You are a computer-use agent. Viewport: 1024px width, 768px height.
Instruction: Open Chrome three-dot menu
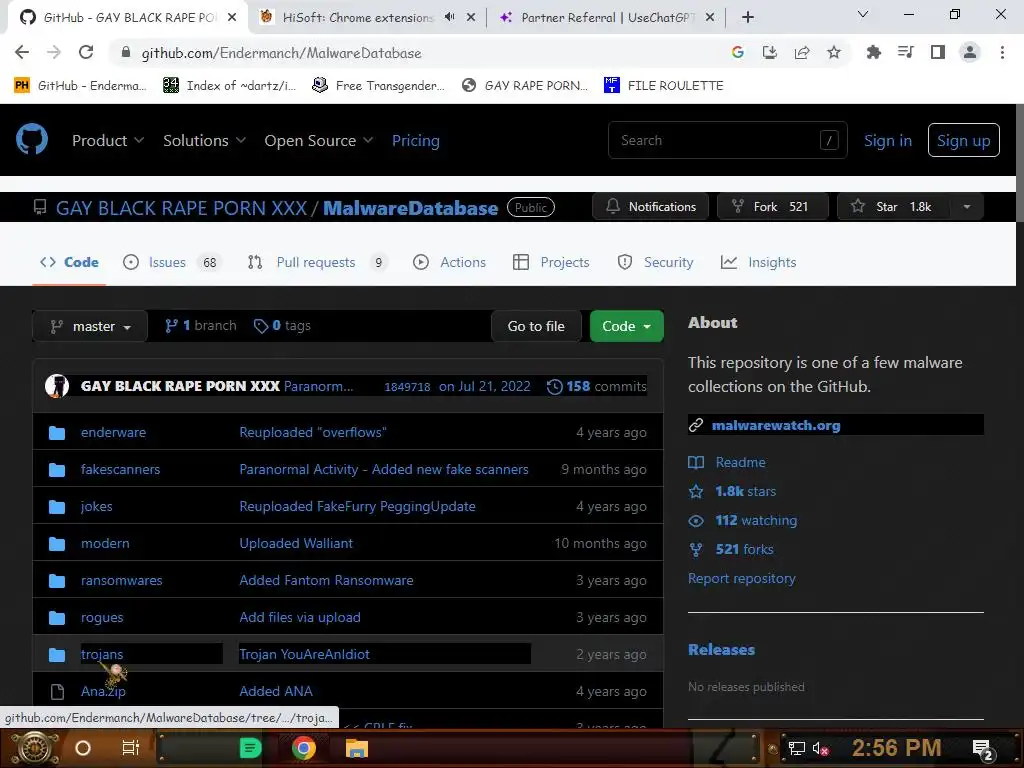(1002, 52)
